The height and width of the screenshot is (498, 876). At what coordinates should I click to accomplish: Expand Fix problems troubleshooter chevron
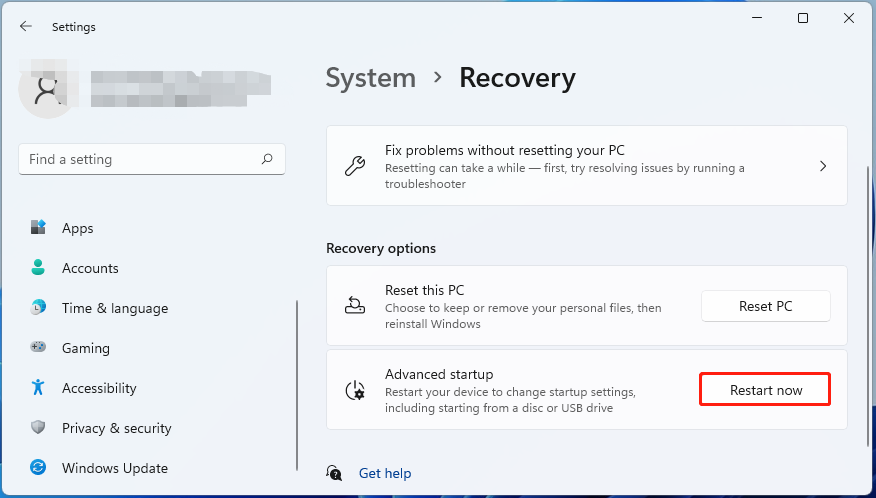pyautogui.click(x=823, y=166)
